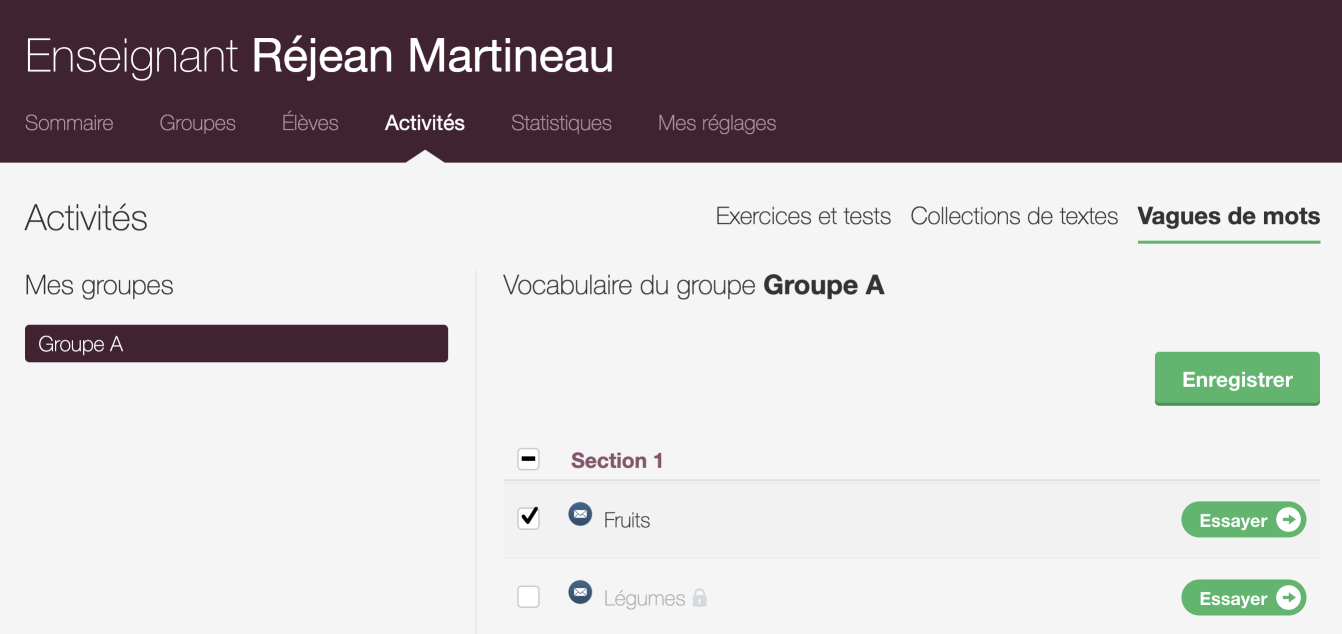
Task: Uncheck the Fruits checkbox
Action: pos(528,518)
